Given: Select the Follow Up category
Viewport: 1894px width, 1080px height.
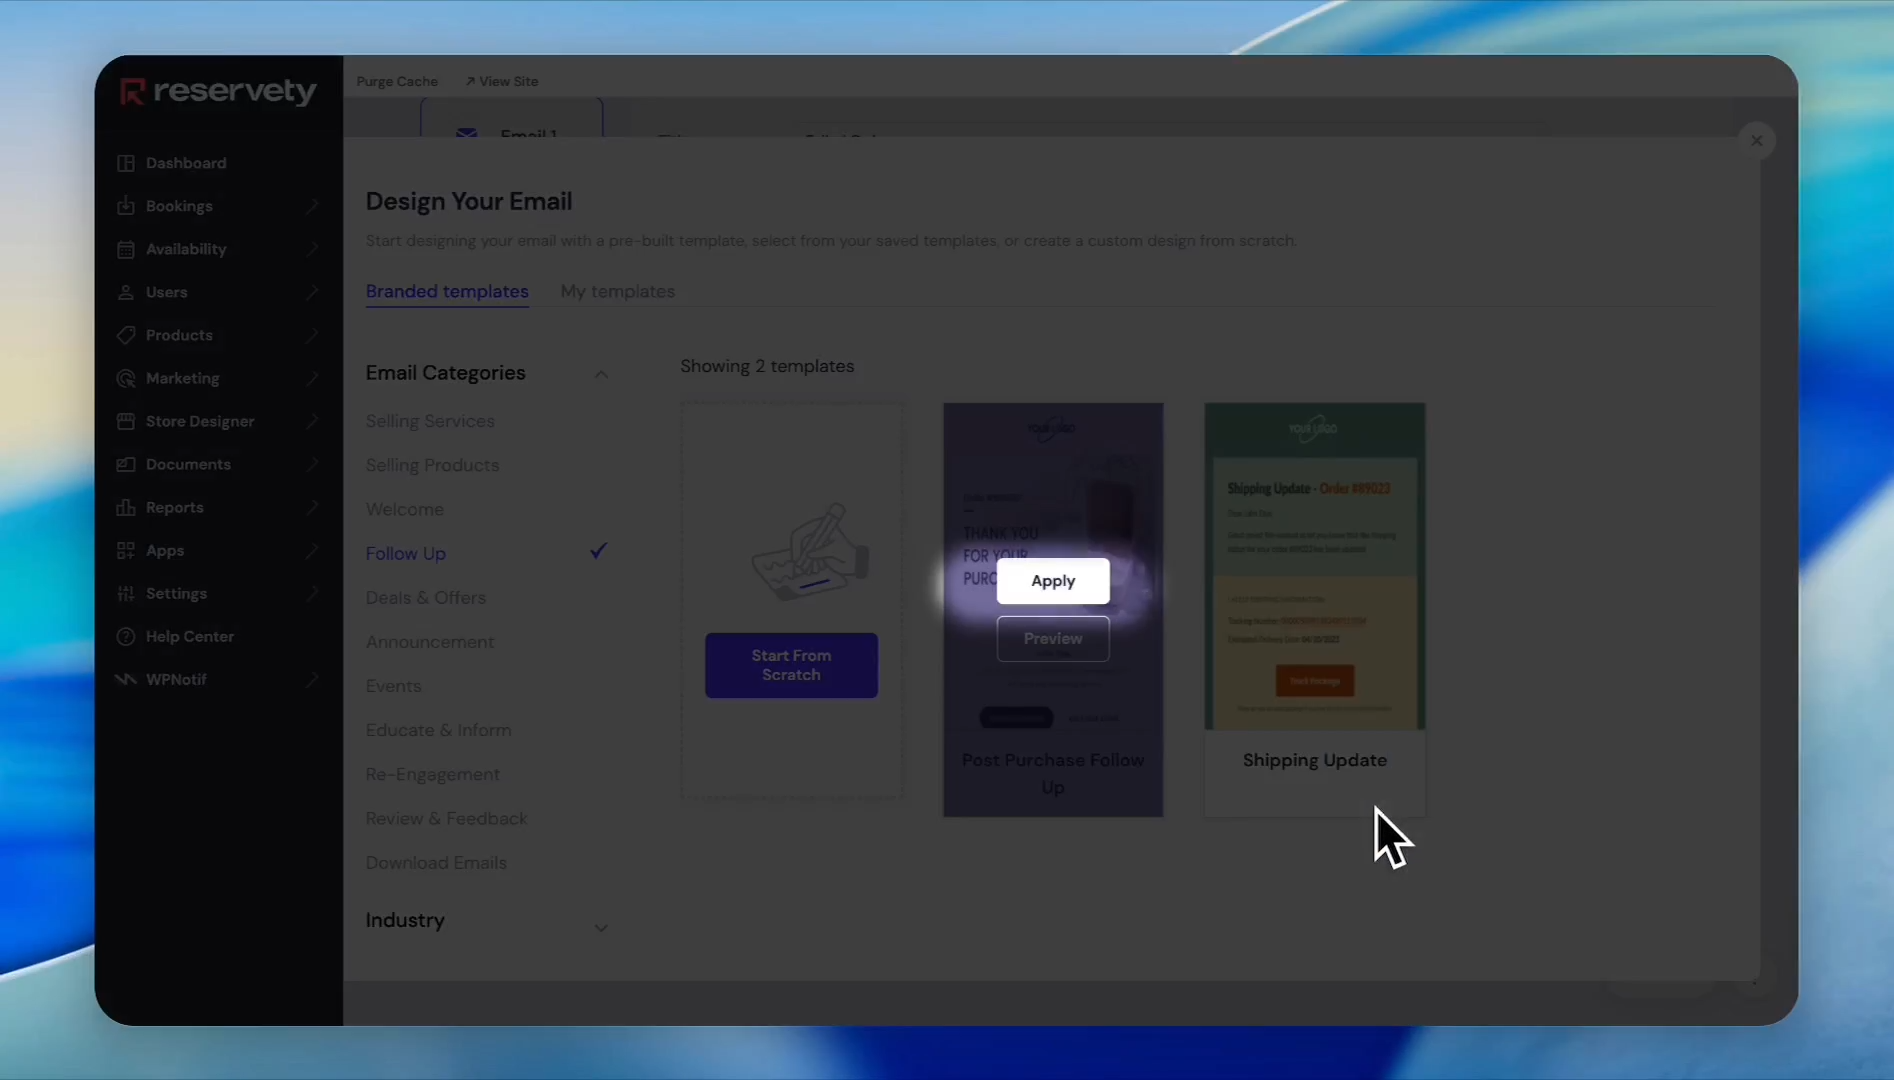Looking at the screenshot, I should point(406,553).
